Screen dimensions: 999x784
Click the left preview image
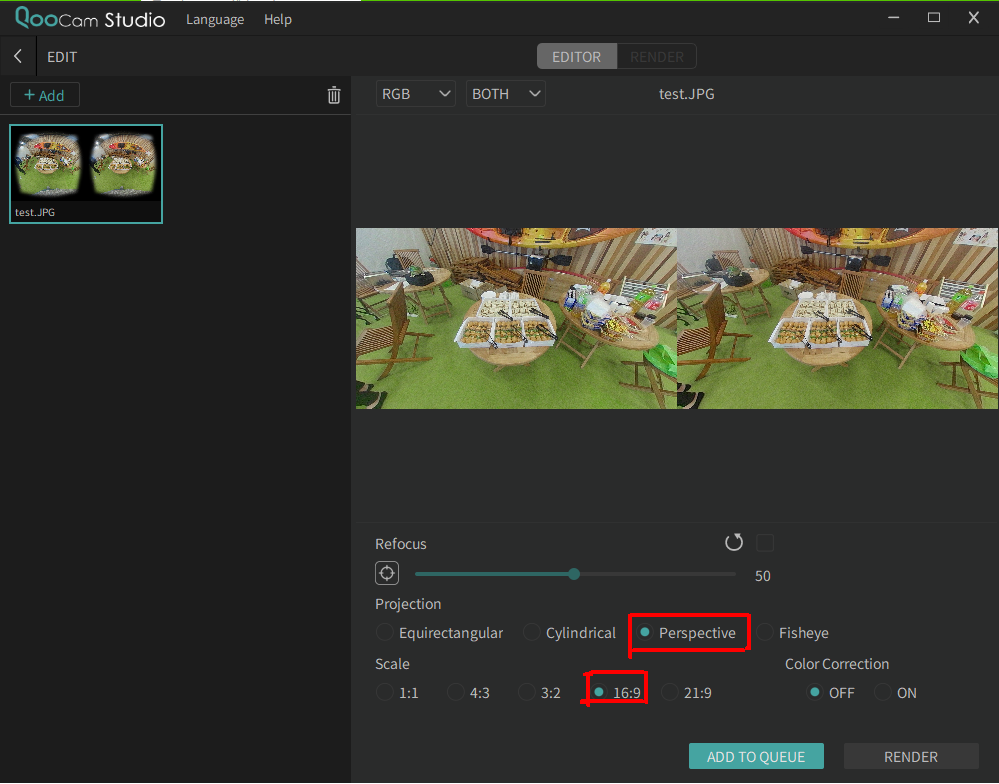tap(516, 318)
